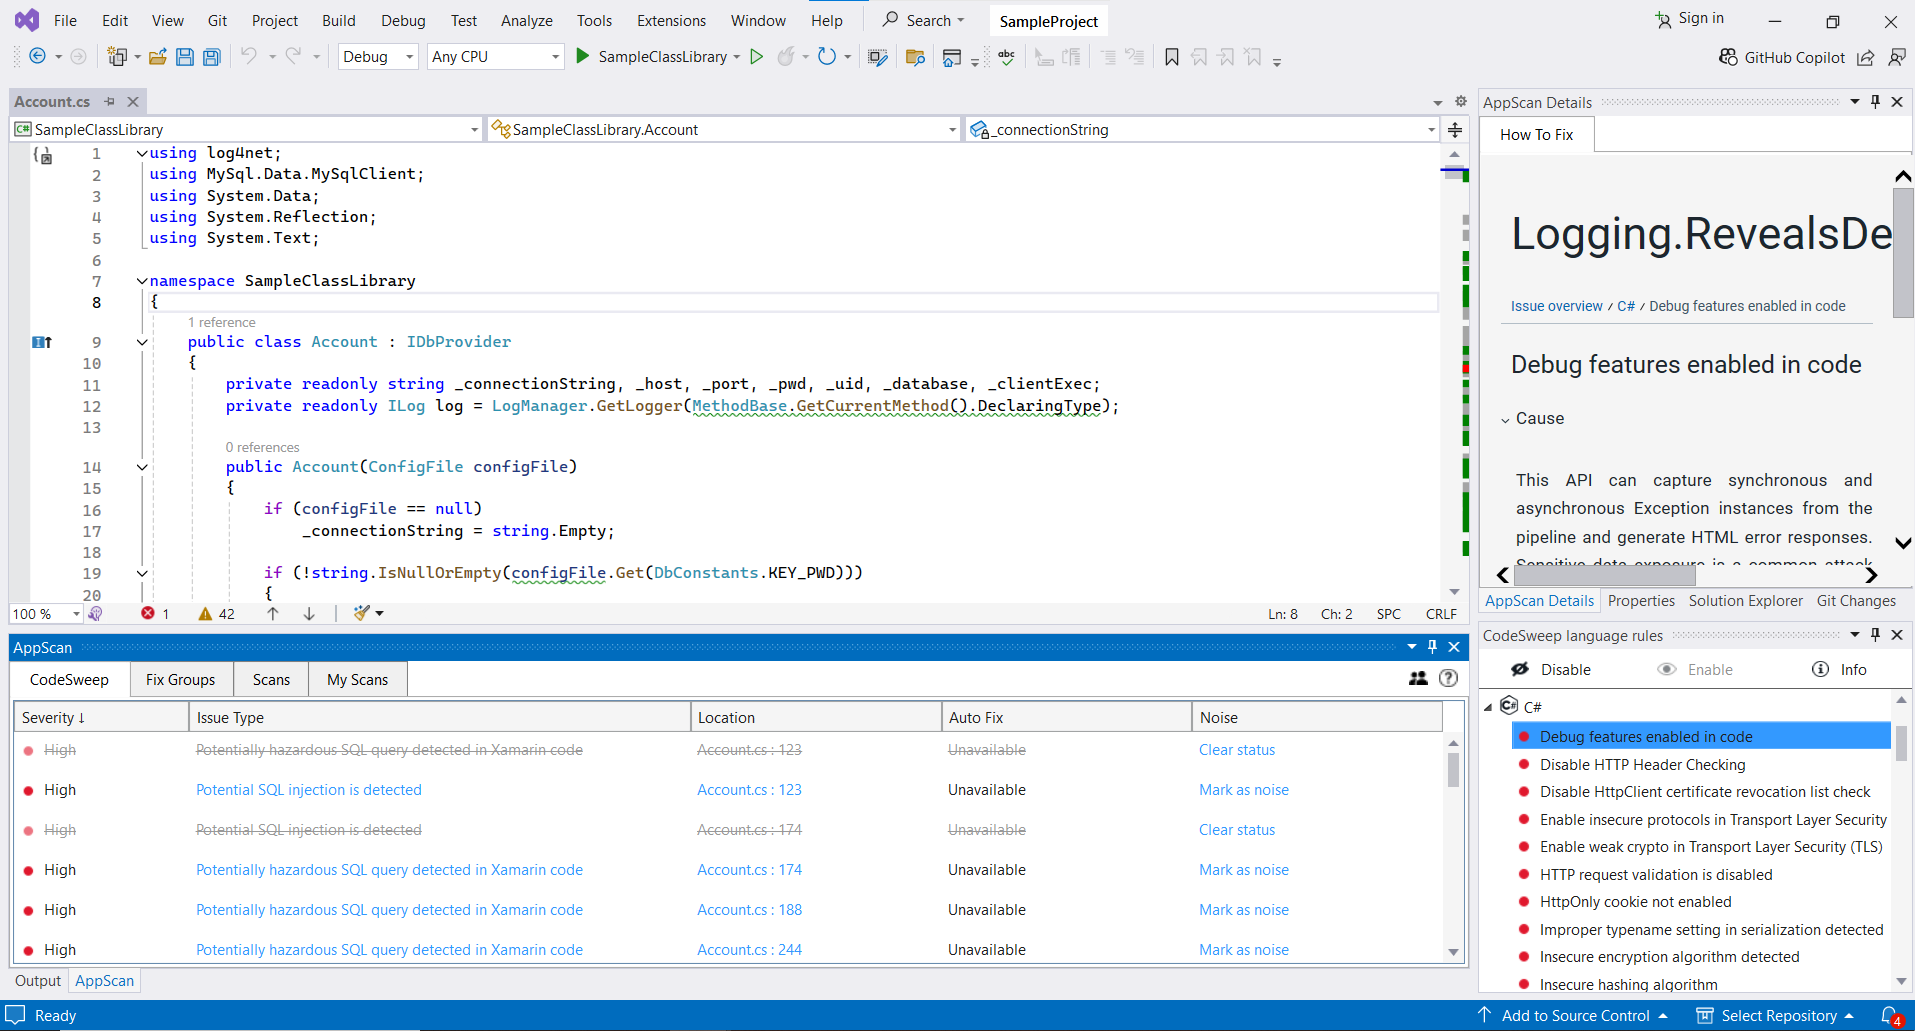Open the Issue overview link
Viewport: 1915px width, 1031px height.
click(1556, 306)
